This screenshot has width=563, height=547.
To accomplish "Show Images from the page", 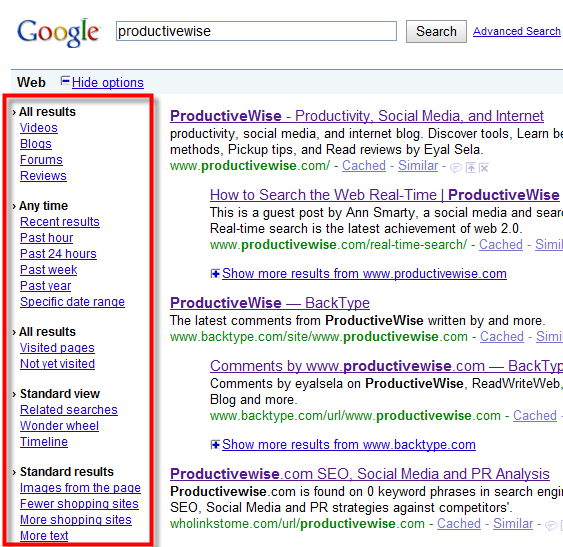I will (x=80, y=488).
